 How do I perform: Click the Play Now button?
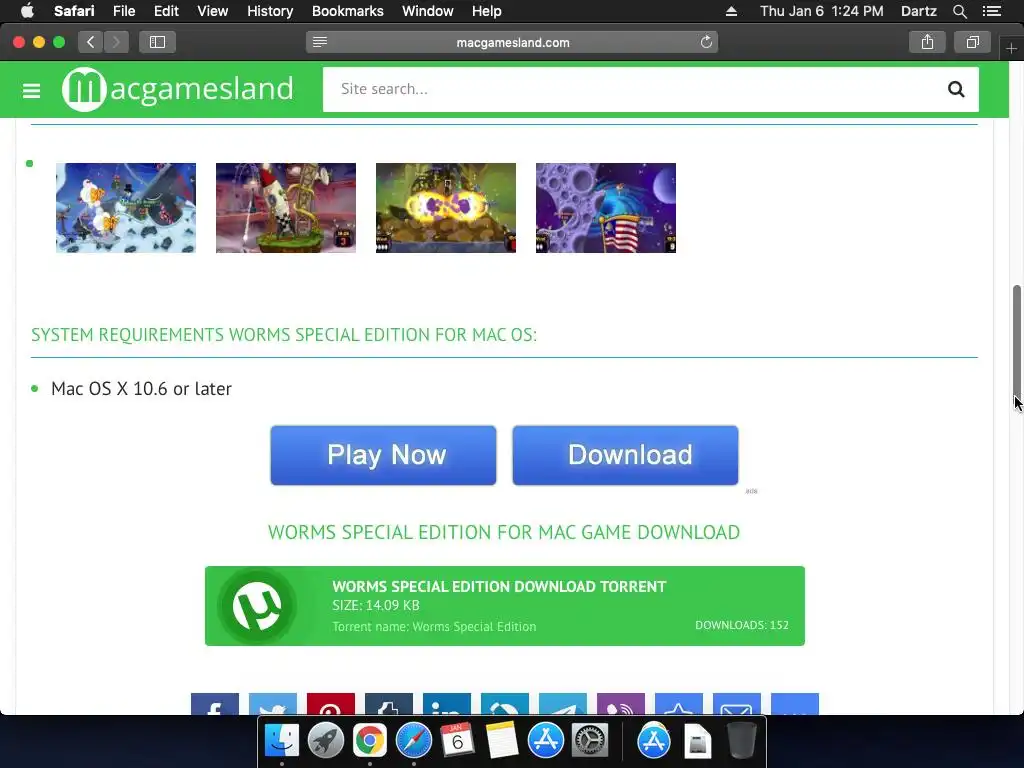383,455
